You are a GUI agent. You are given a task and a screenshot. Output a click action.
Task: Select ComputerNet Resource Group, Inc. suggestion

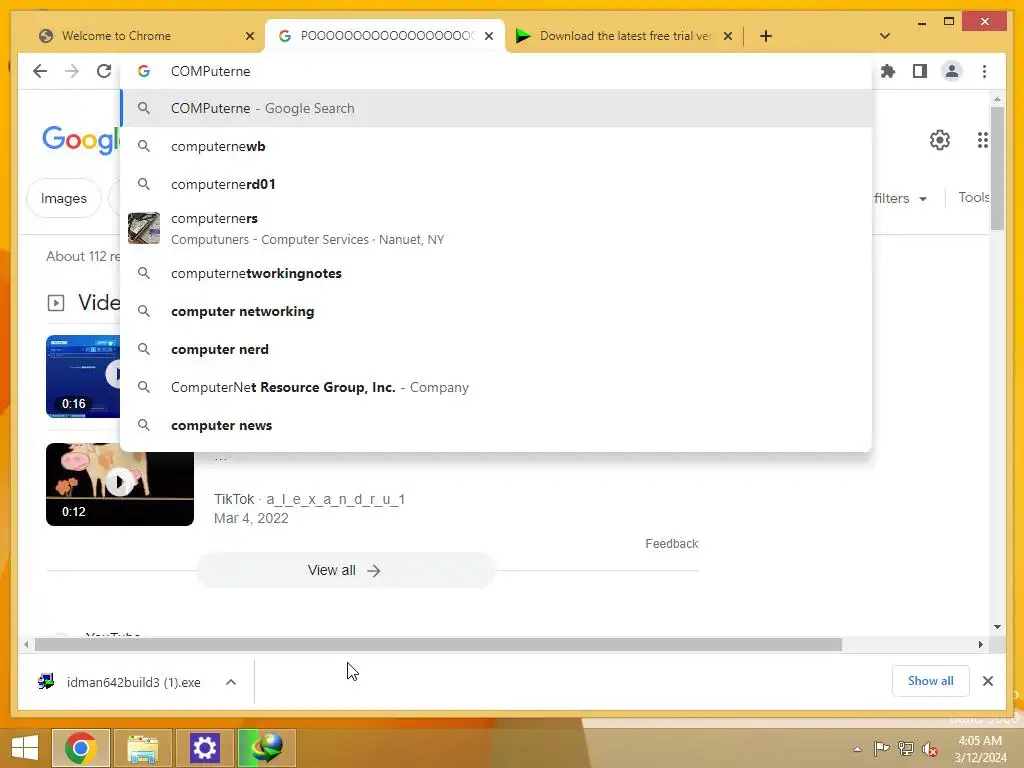coord(496,387)
